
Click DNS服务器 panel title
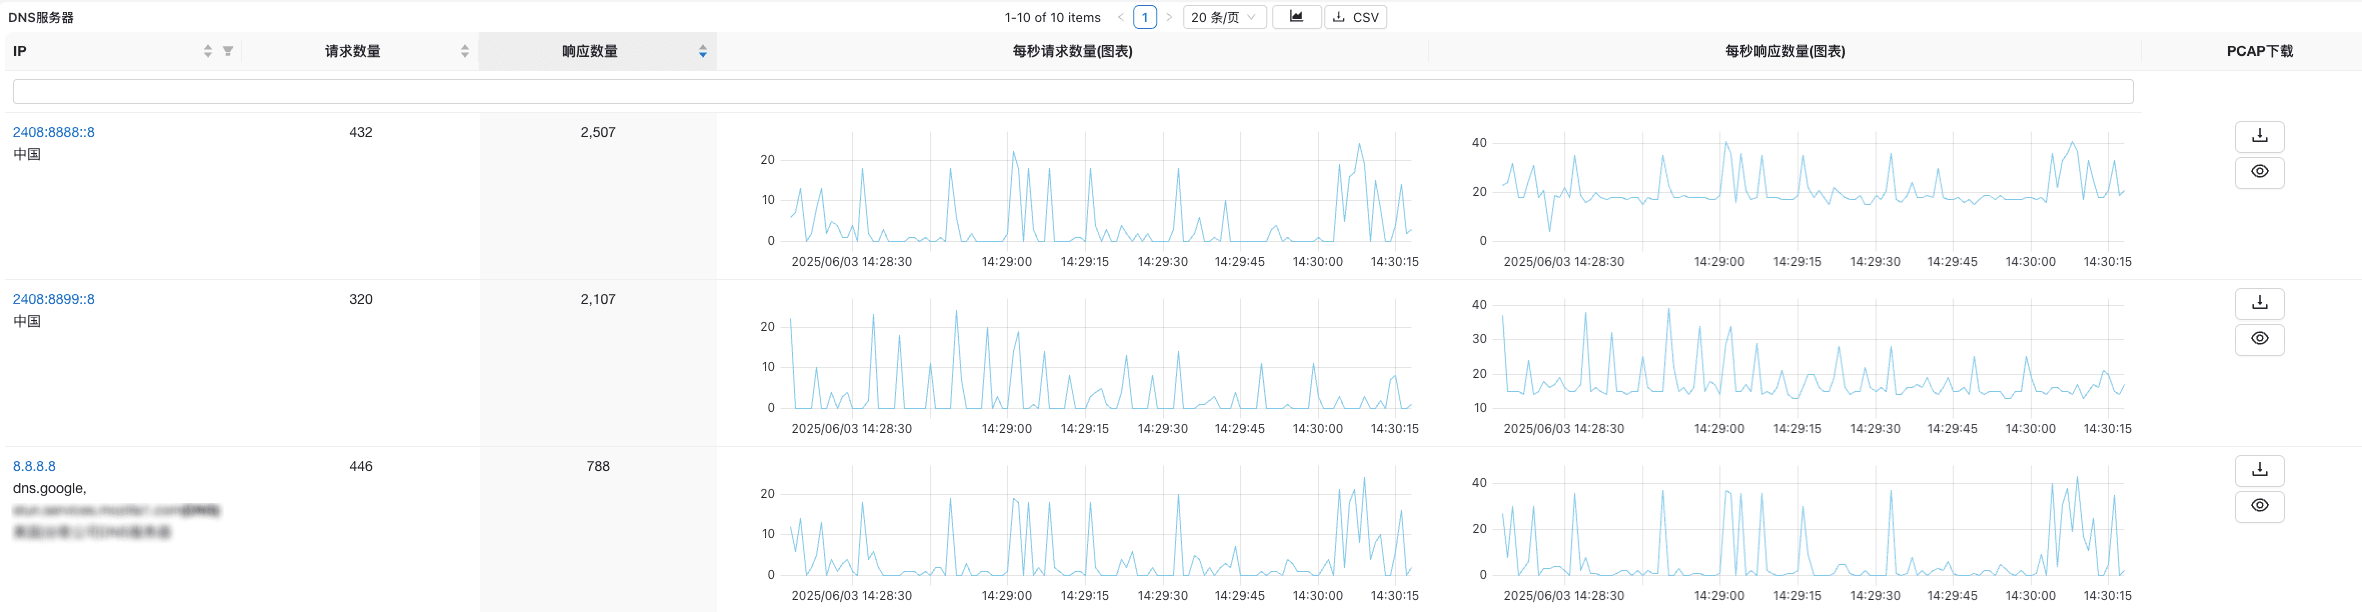point(41,17)
